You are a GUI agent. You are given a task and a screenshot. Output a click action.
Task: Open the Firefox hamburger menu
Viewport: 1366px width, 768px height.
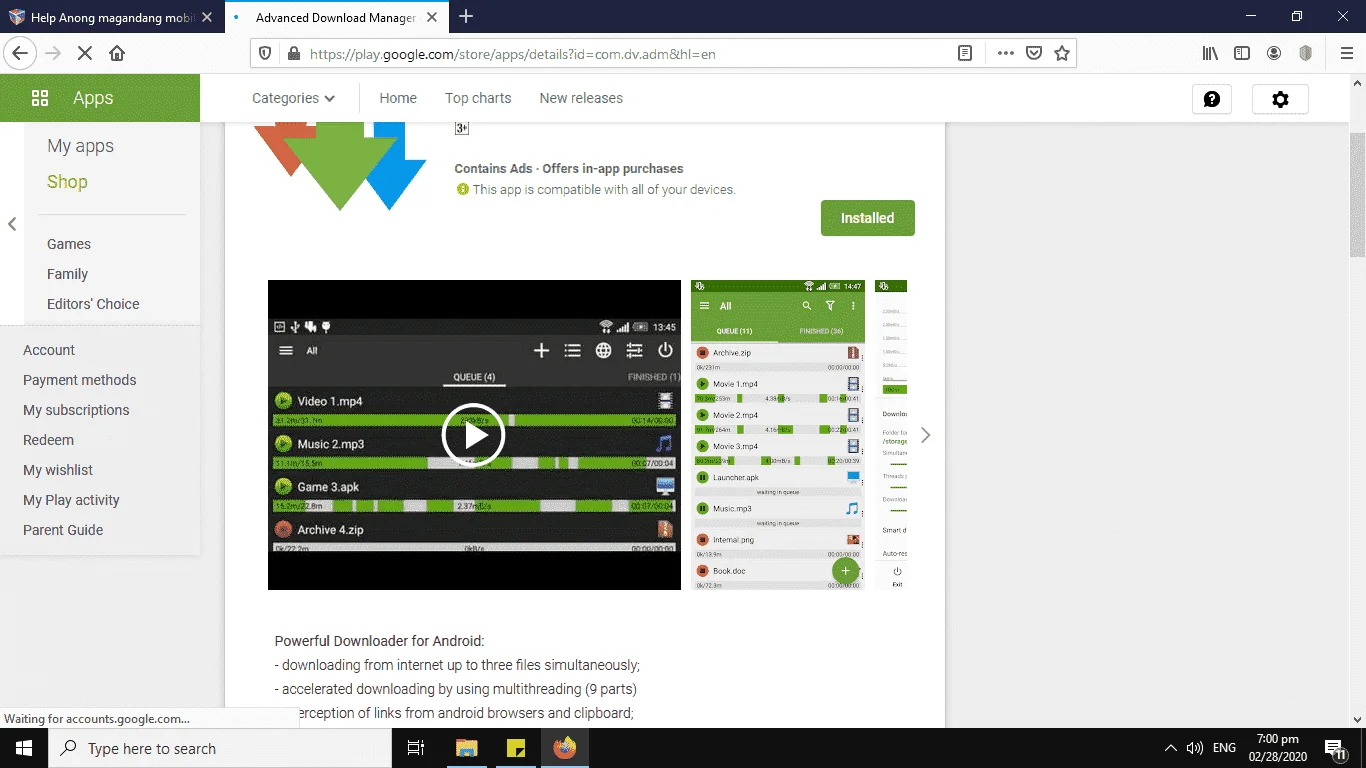pos(1346,54)
